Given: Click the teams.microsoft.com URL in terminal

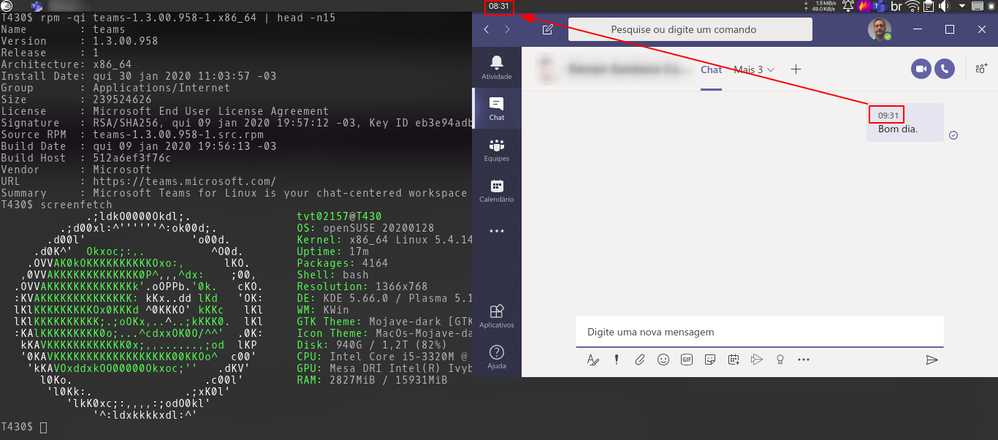Looking at the screenshot, I should (x=185, y=181).
